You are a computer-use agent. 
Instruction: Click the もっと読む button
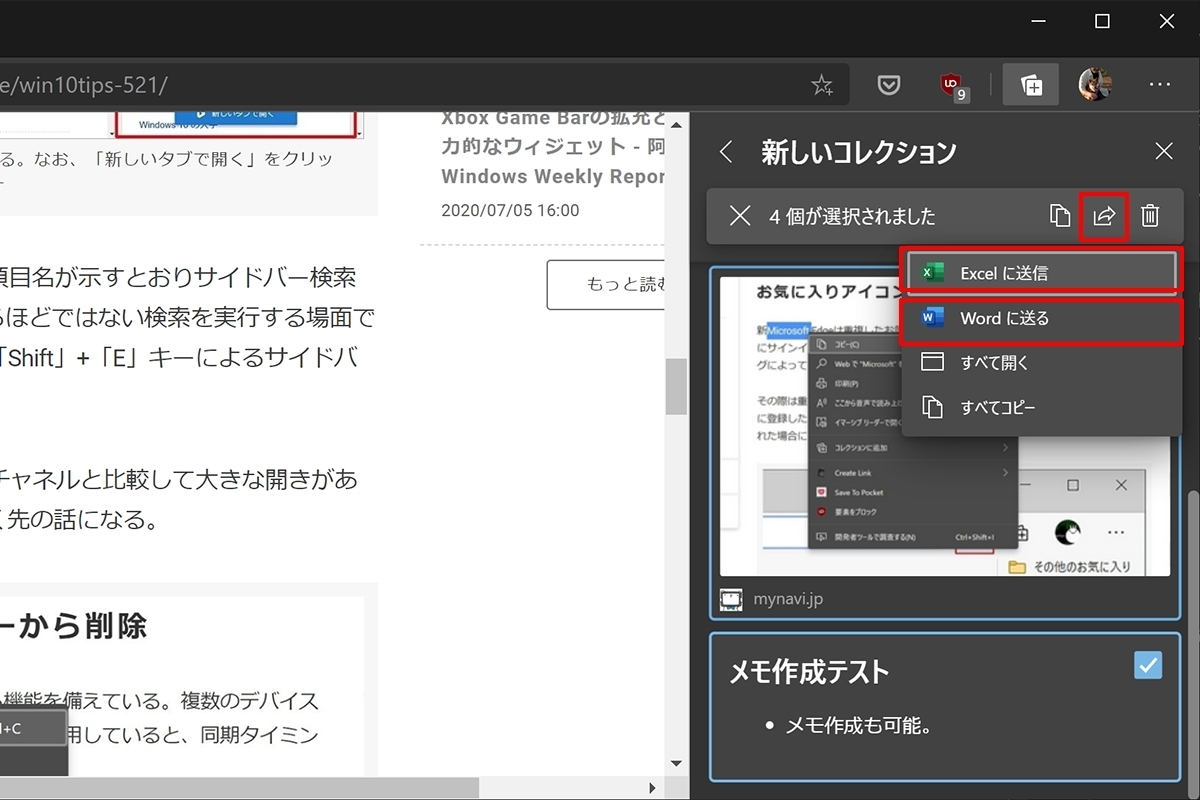point(606,285)
